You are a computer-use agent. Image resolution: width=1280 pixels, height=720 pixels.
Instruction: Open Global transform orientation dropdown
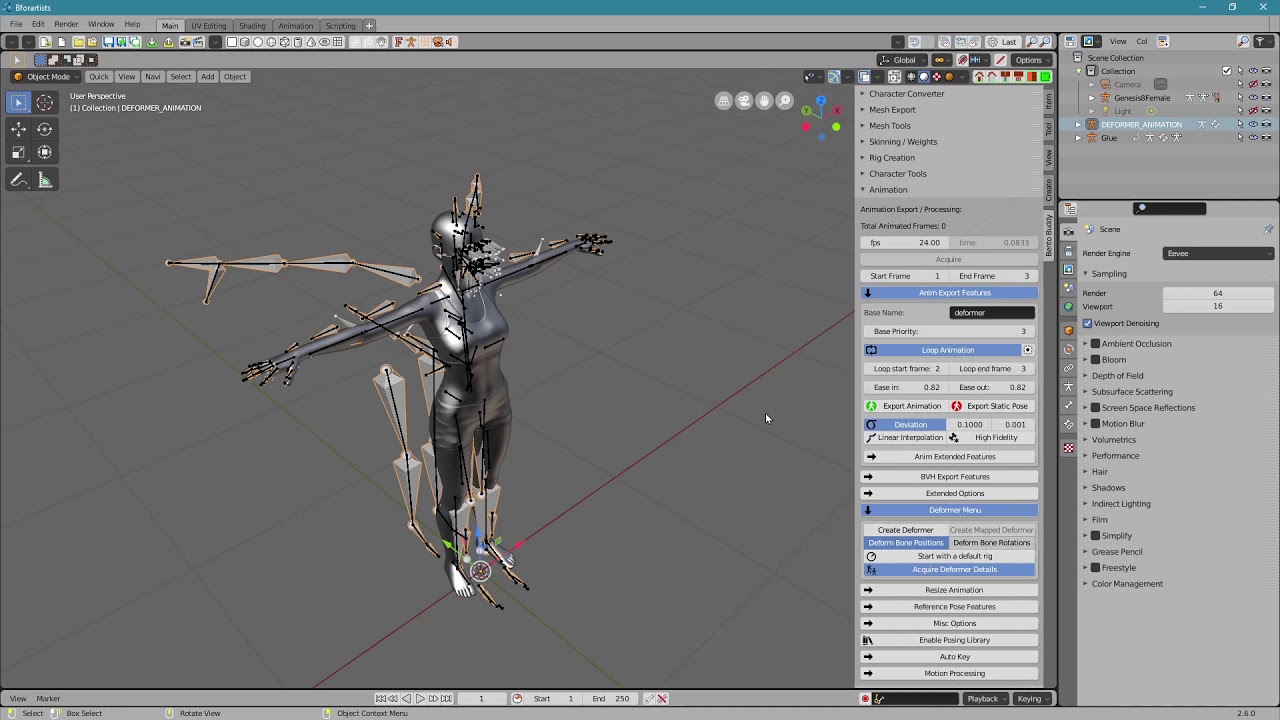pos(904,60)
